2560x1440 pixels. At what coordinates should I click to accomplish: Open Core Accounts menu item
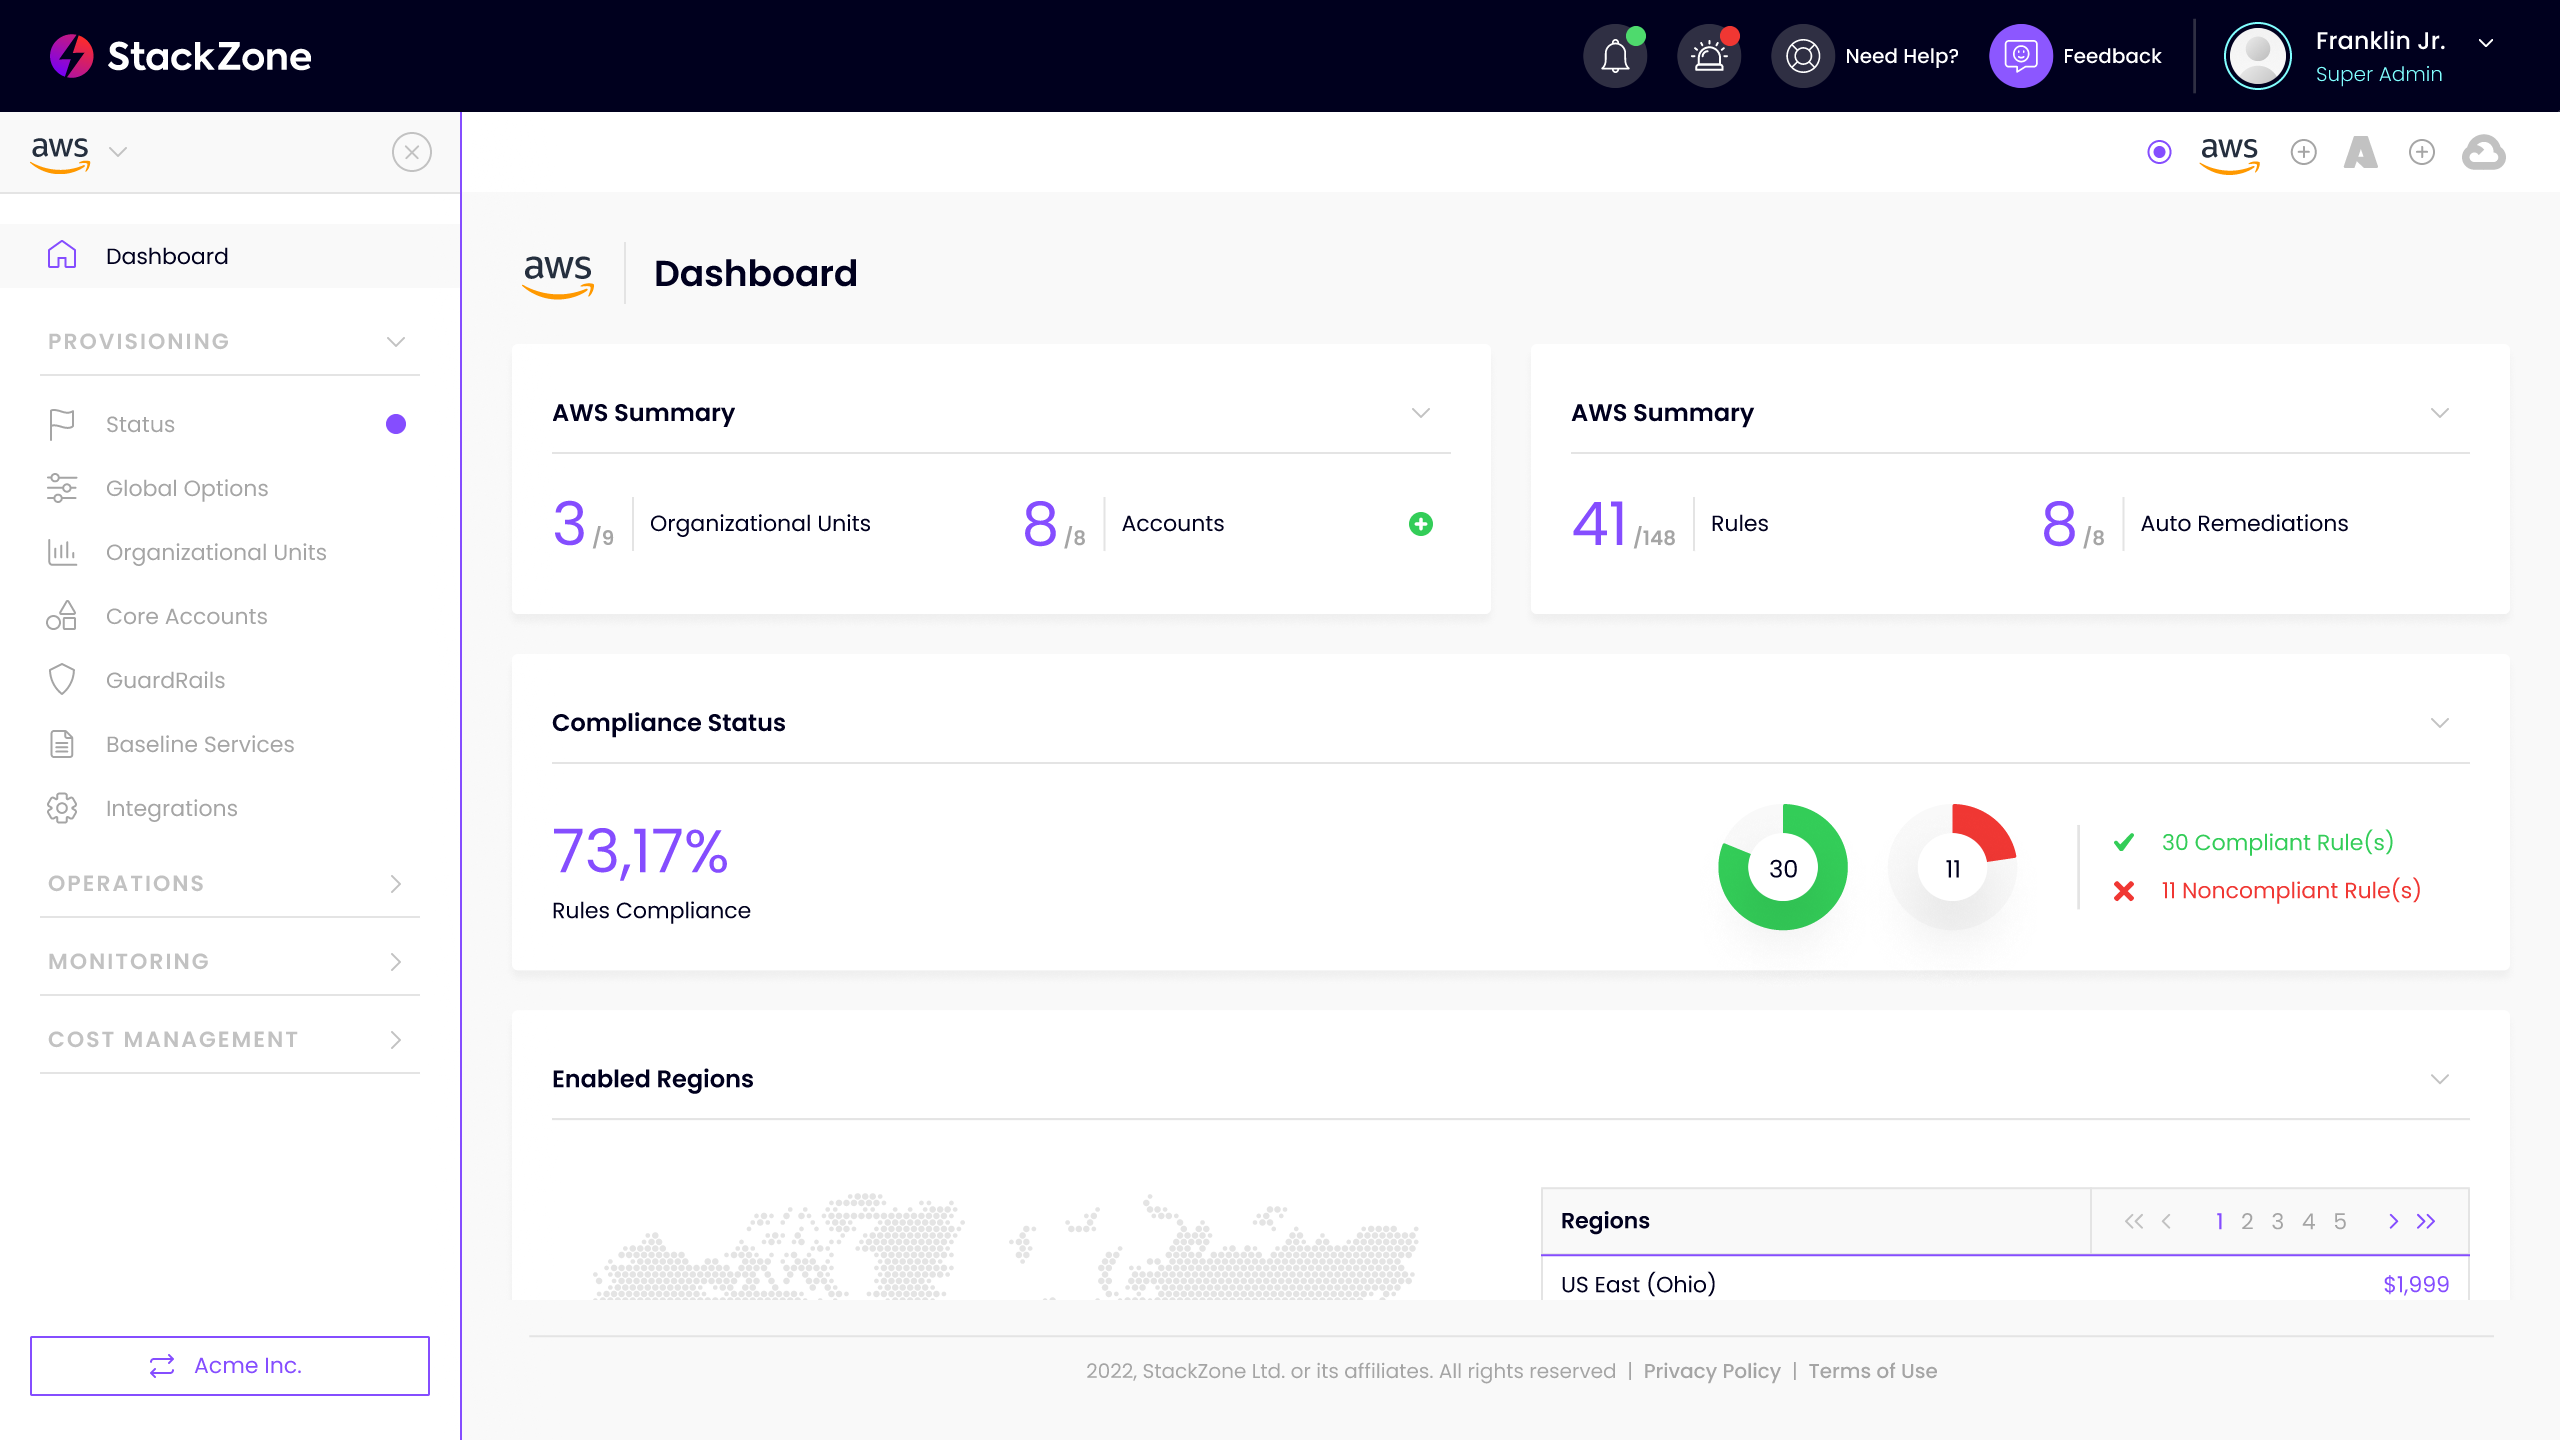coord(230,616)
